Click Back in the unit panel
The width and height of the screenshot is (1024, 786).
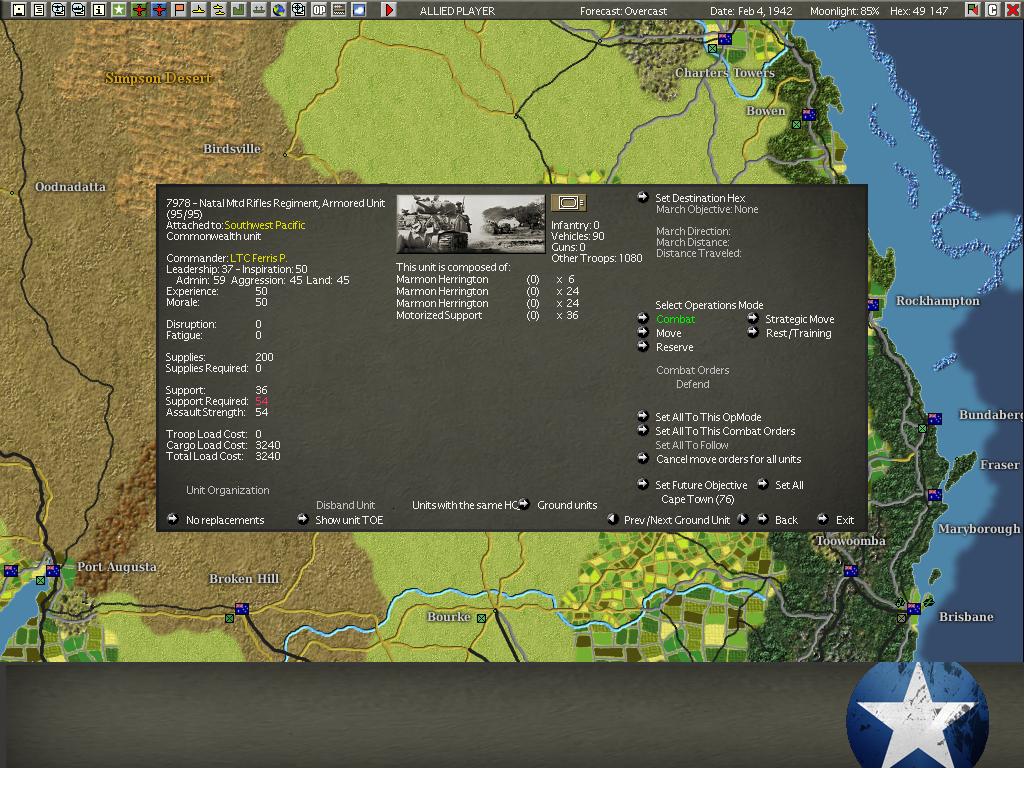point(786,520)
